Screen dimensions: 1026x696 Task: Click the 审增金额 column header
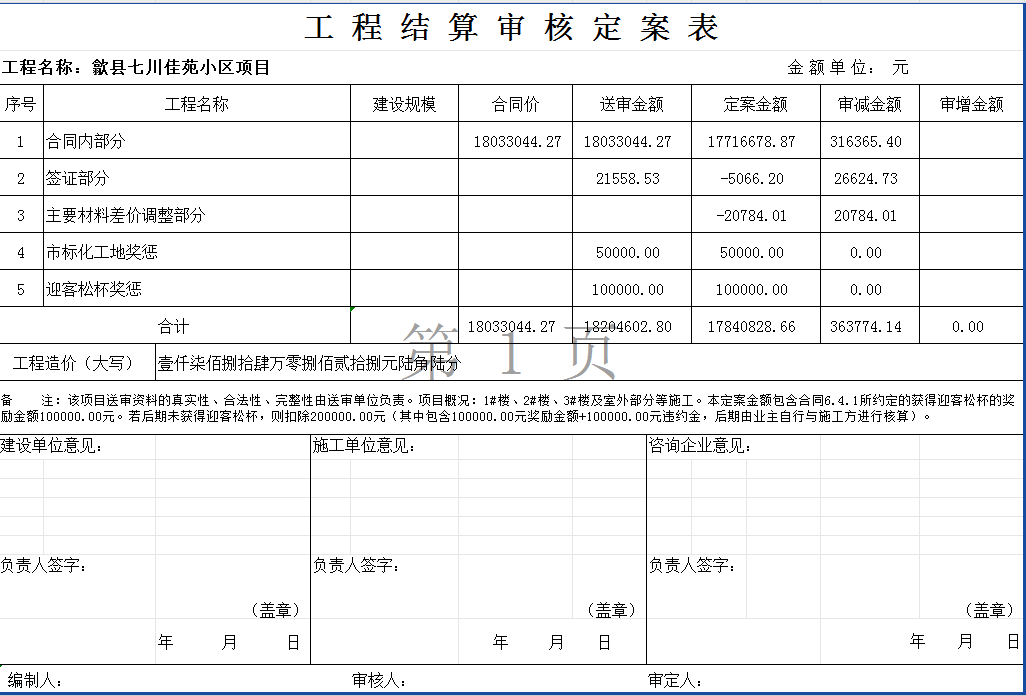pos(971,104)
